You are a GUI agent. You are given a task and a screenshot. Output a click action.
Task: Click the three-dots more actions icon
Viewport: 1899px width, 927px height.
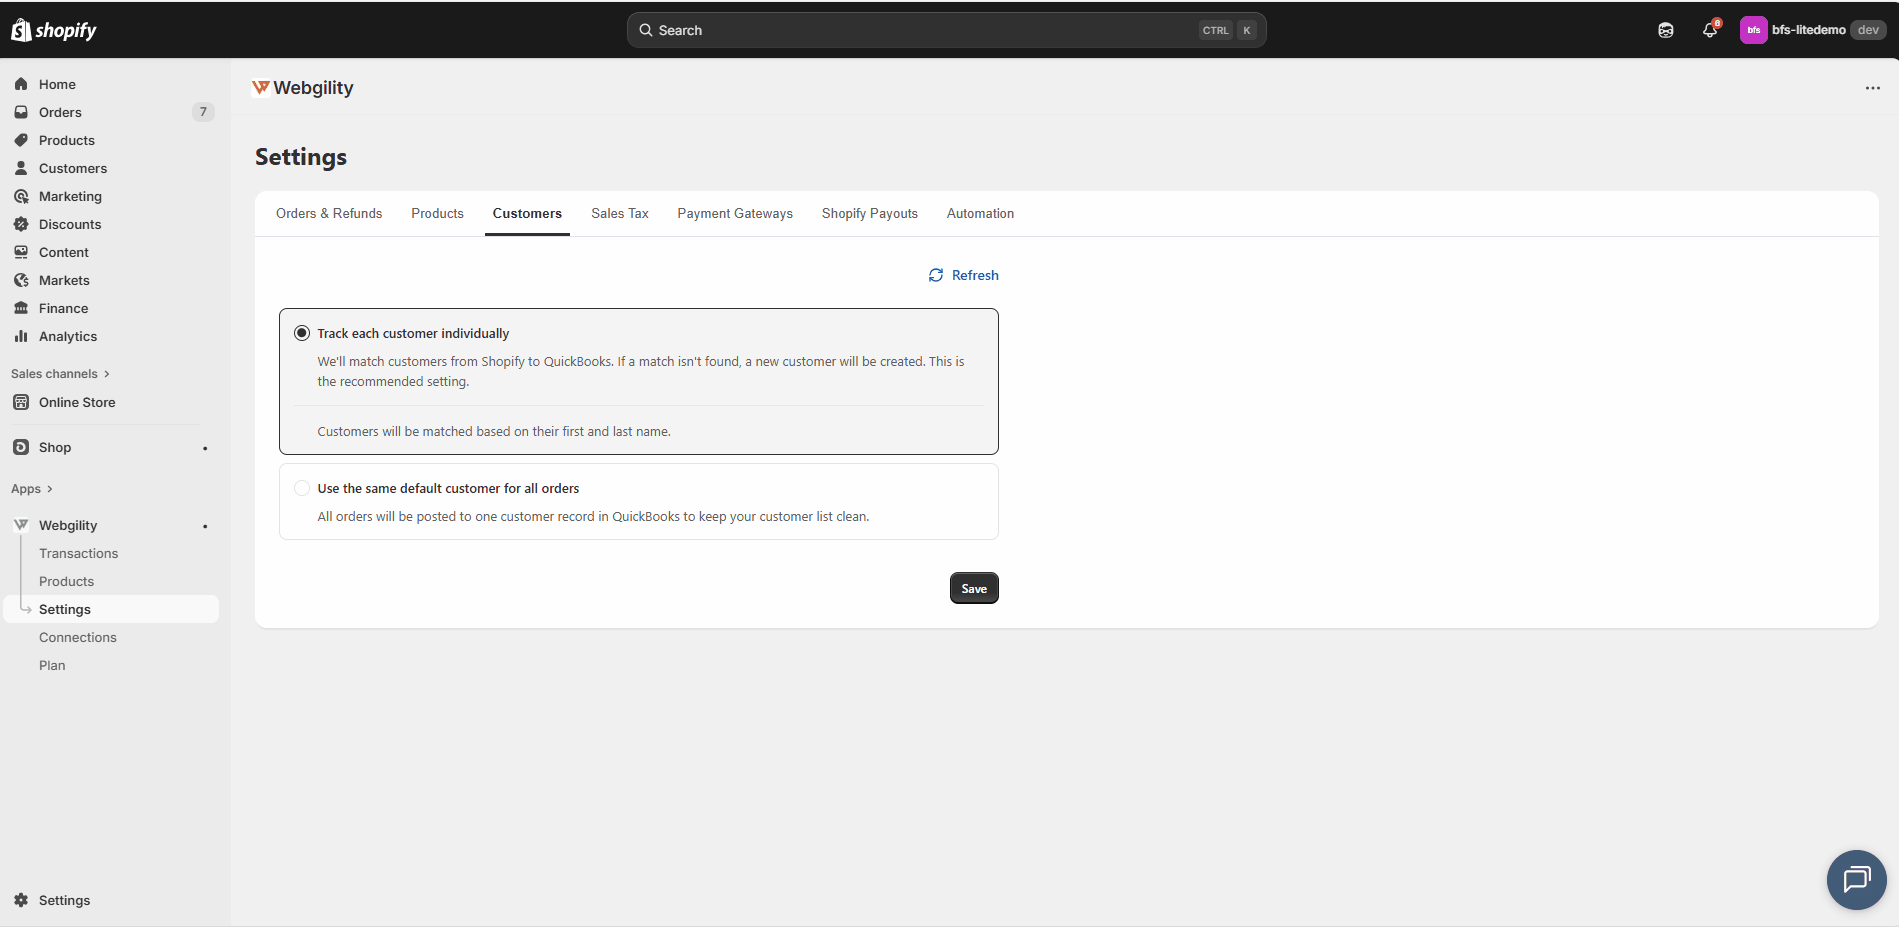coord(1872,88)
